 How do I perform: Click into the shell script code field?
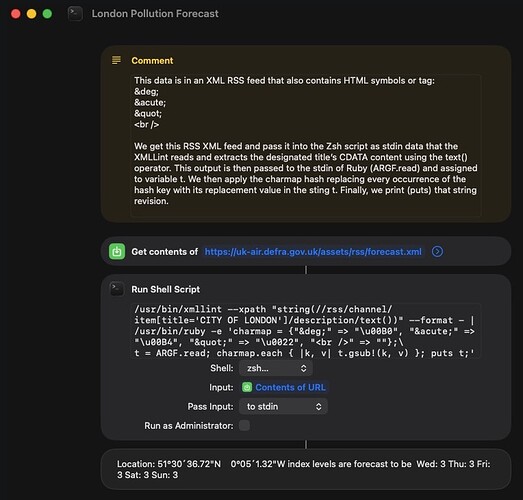305,331
